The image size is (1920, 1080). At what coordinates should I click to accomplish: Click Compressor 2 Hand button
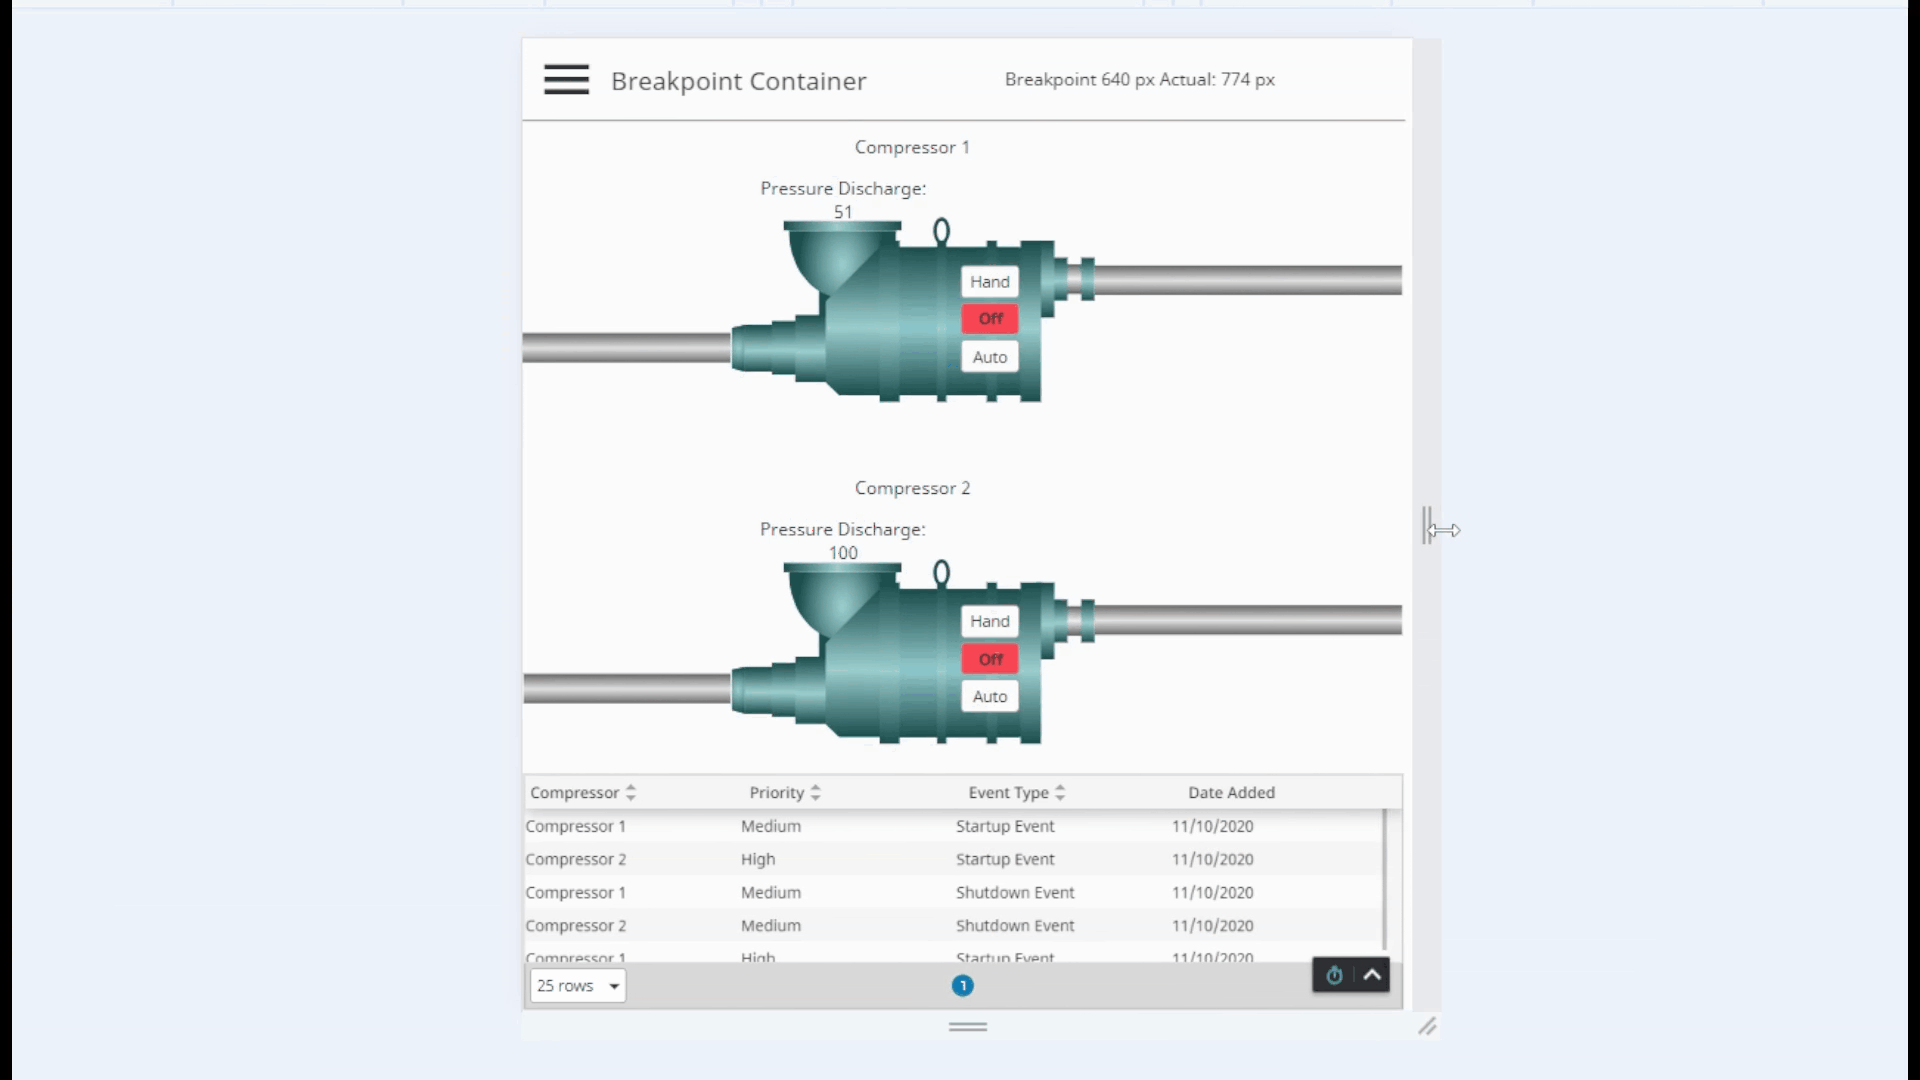click(x=990, y=622)
